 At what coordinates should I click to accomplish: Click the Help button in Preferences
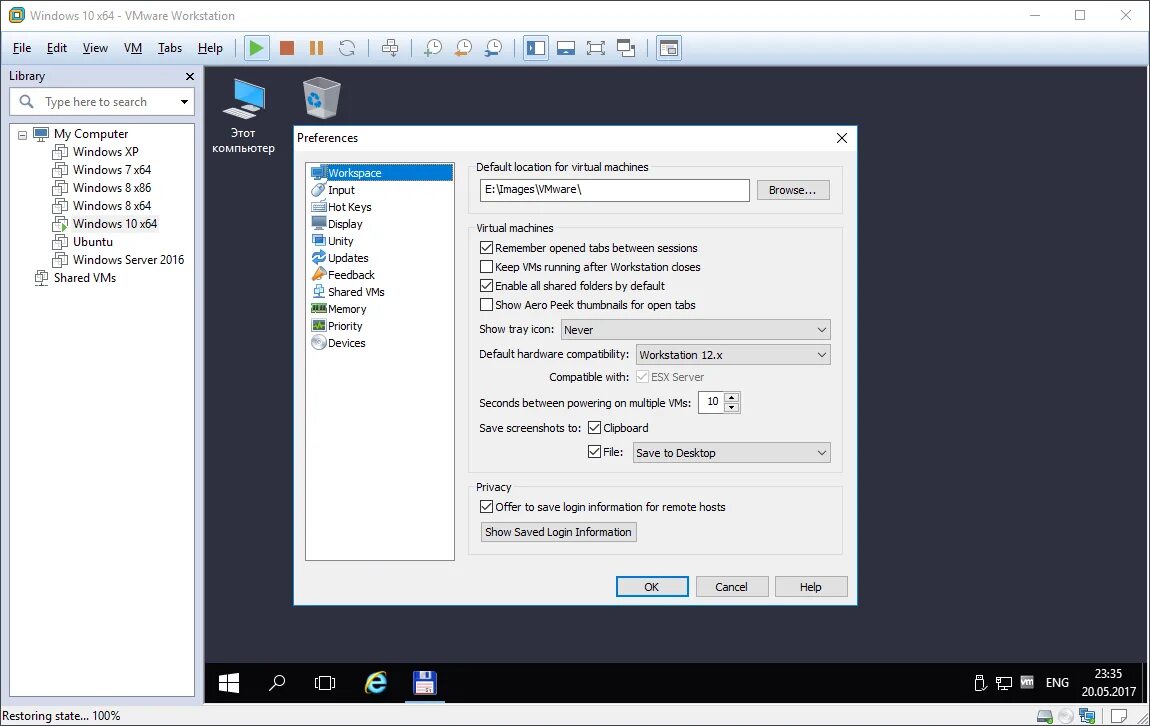point(810,587)
